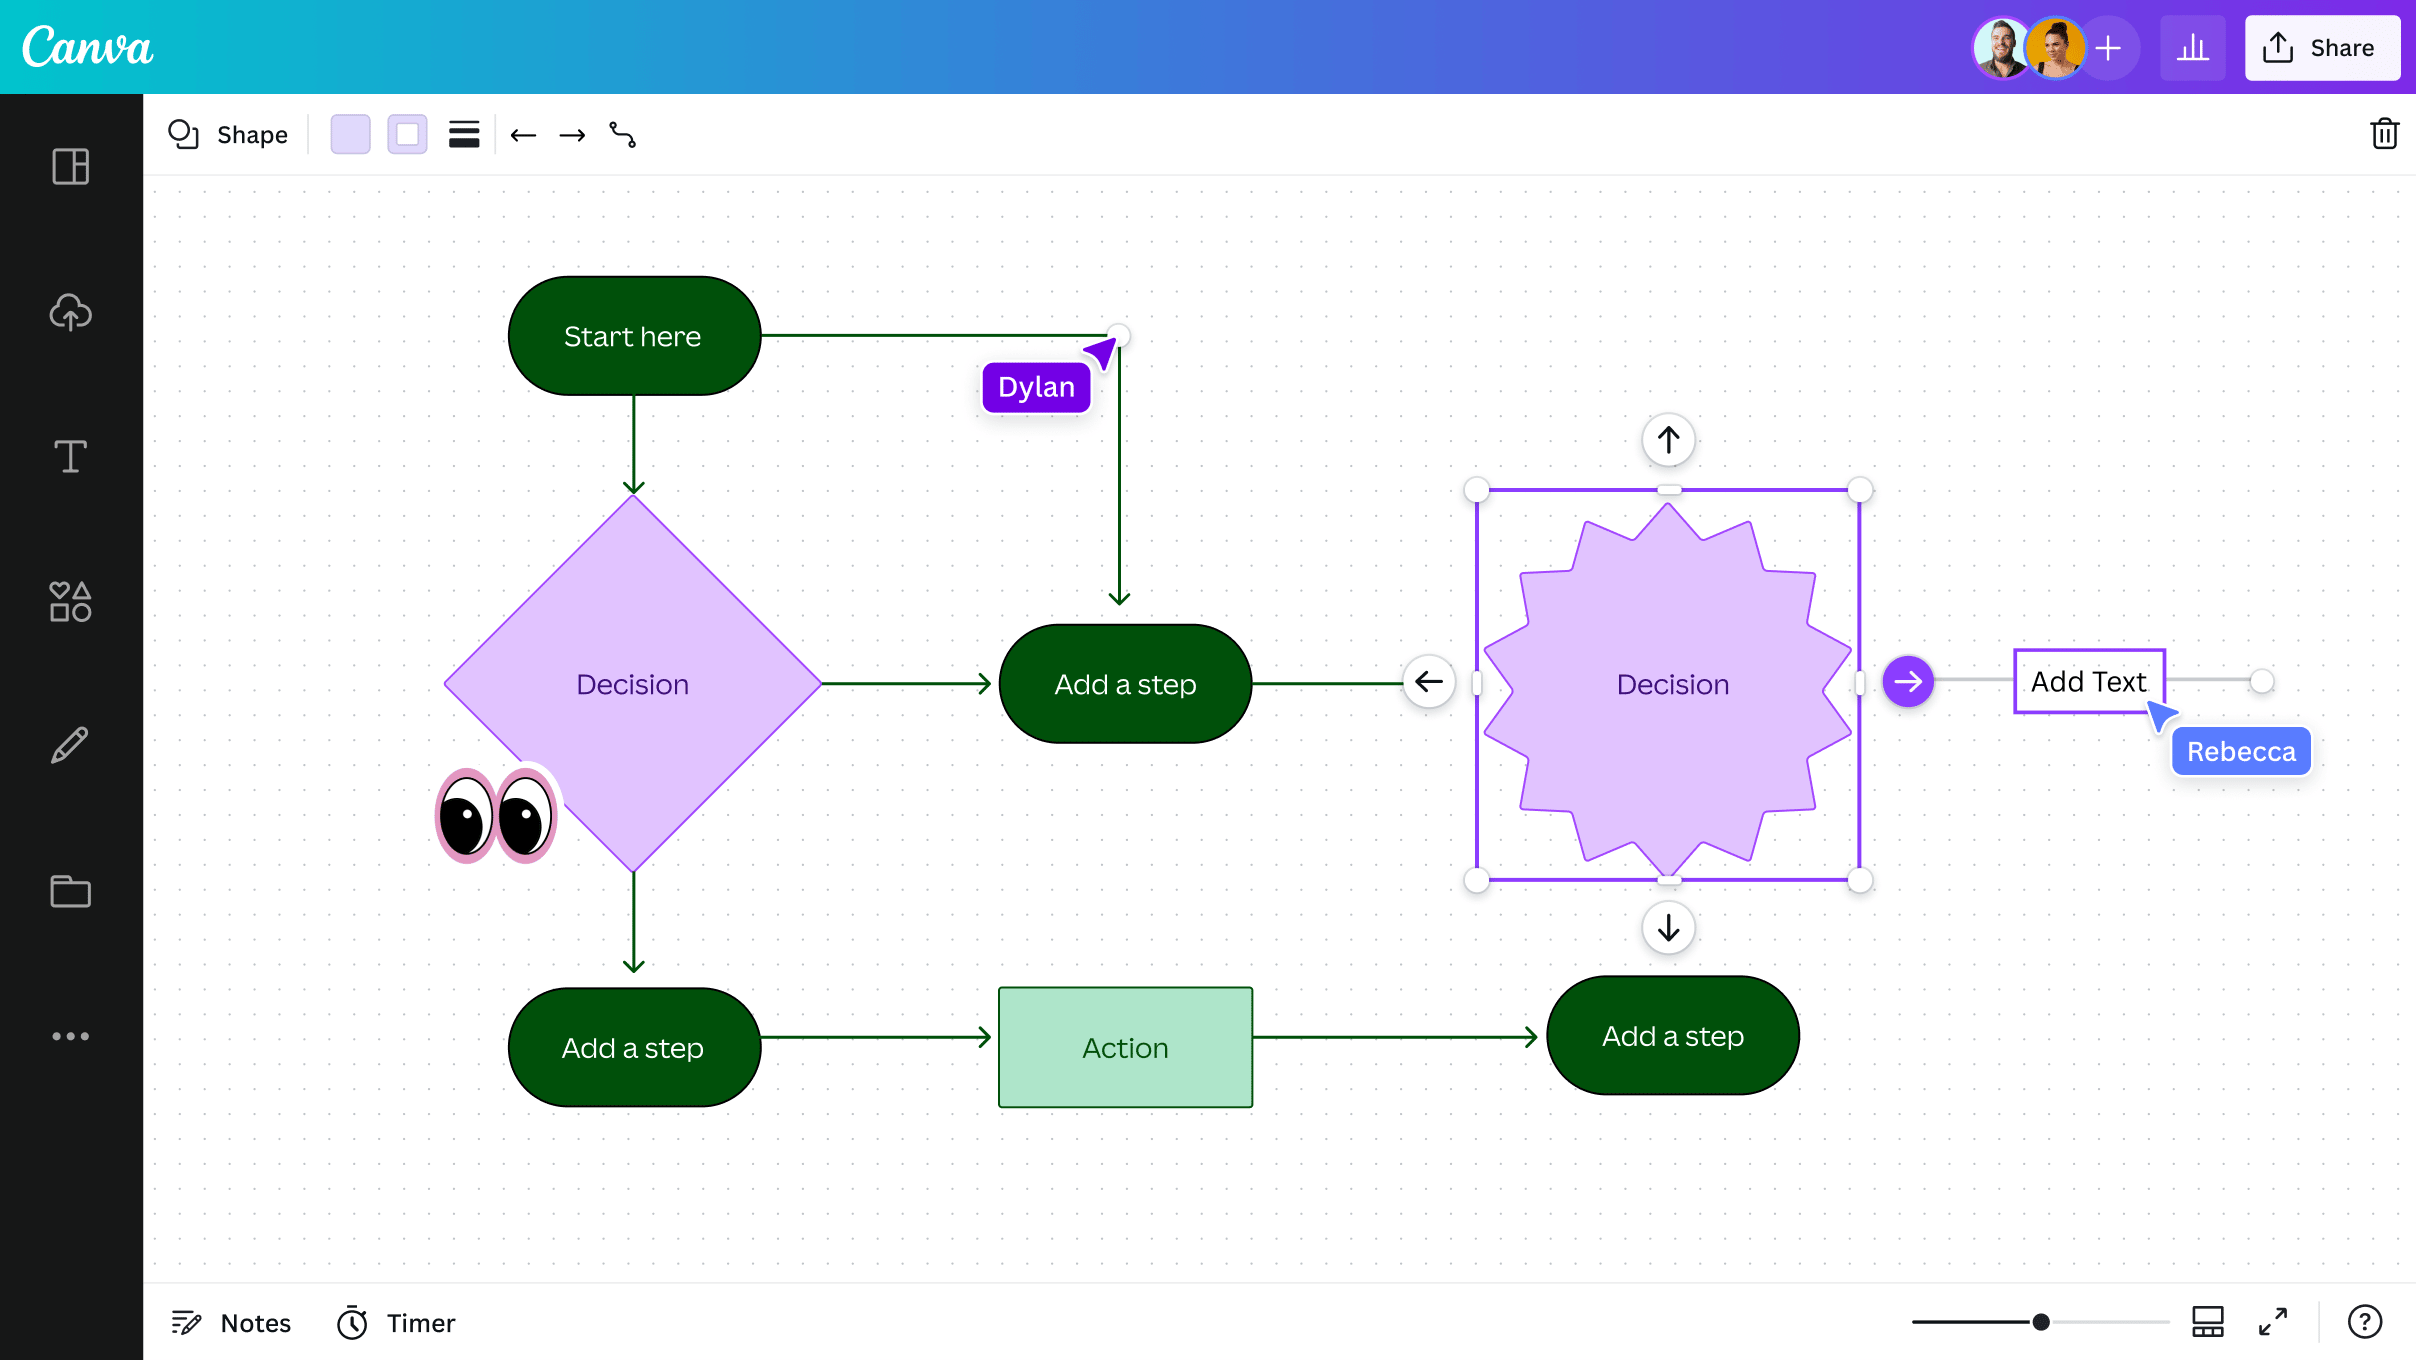
Task: Click the Delete trash icon button
Action: [2383, 134]
